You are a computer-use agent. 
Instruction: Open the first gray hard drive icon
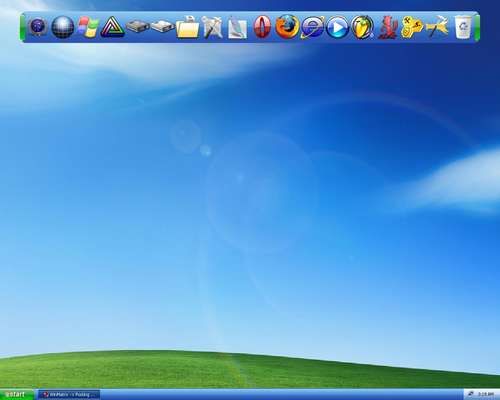[138, 26]
